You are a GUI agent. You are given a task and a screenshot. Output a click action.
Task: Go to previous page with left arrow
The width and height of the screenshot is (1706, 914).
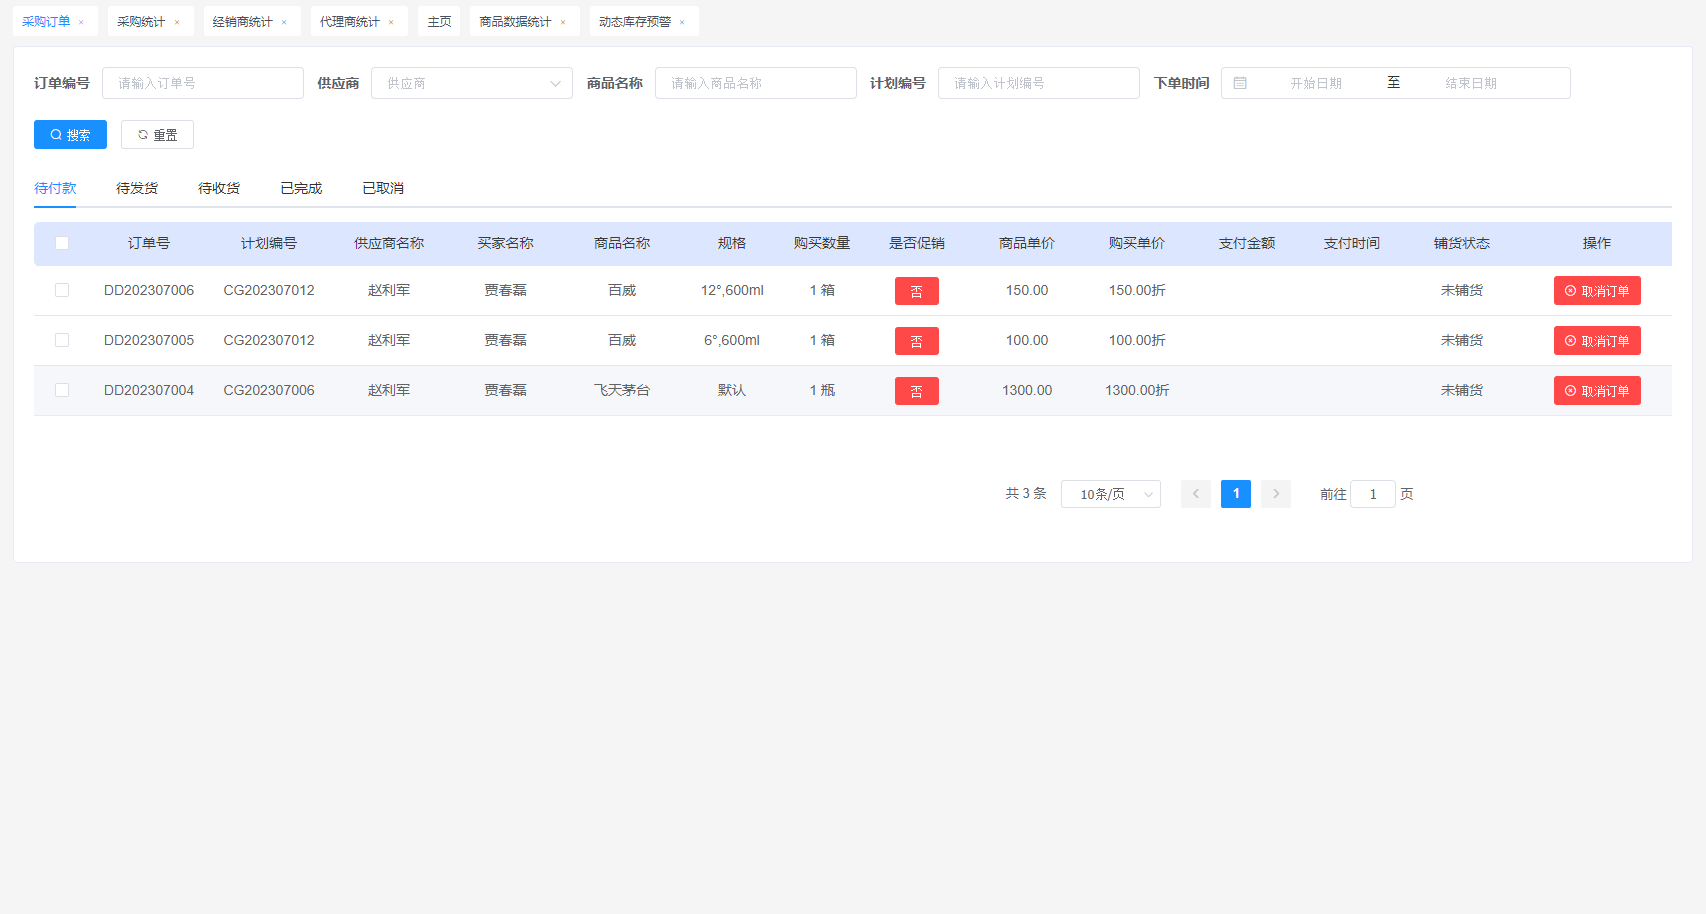coord(1195,494)
